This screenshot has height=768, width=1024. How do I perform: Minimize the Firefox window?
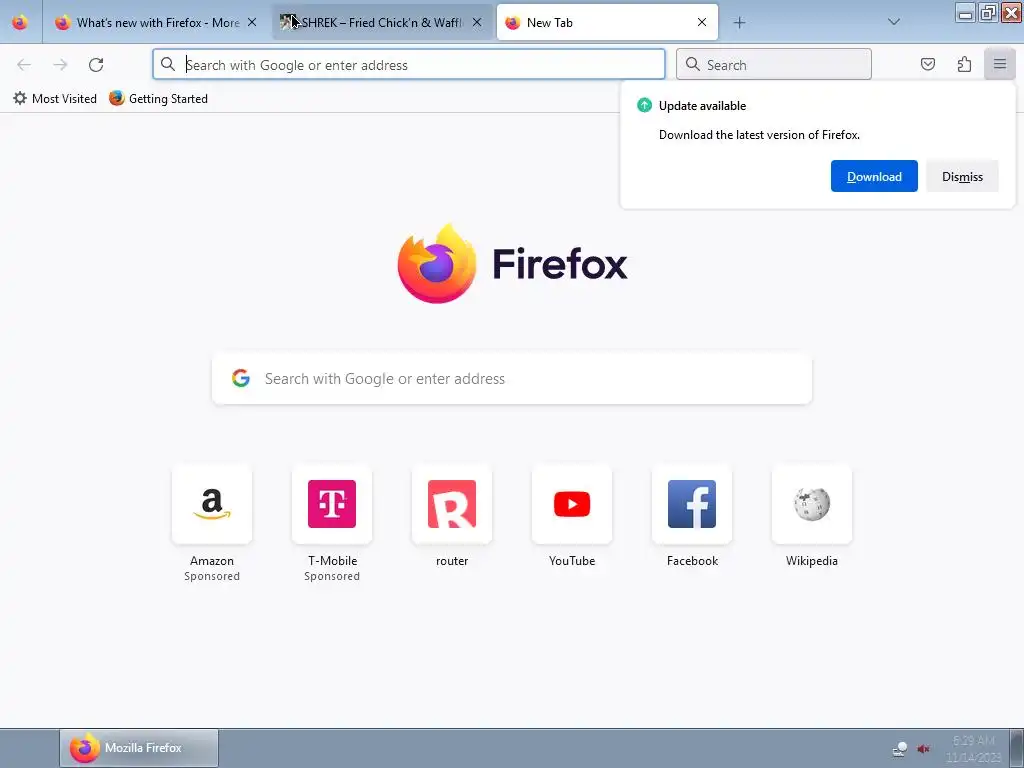pyautogui.click(x=966, y=13)
